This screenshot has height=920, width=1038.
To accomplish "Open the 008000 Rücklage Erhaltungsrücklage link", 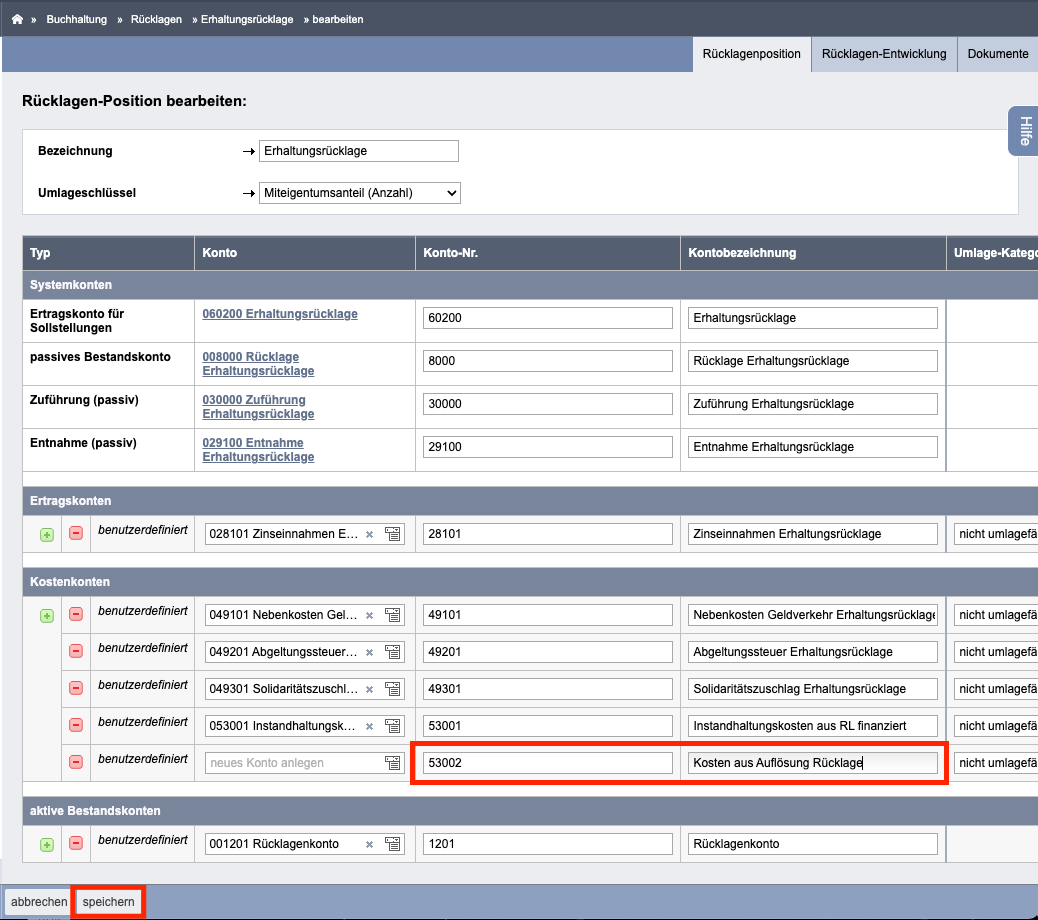I will tap(258, 364).
